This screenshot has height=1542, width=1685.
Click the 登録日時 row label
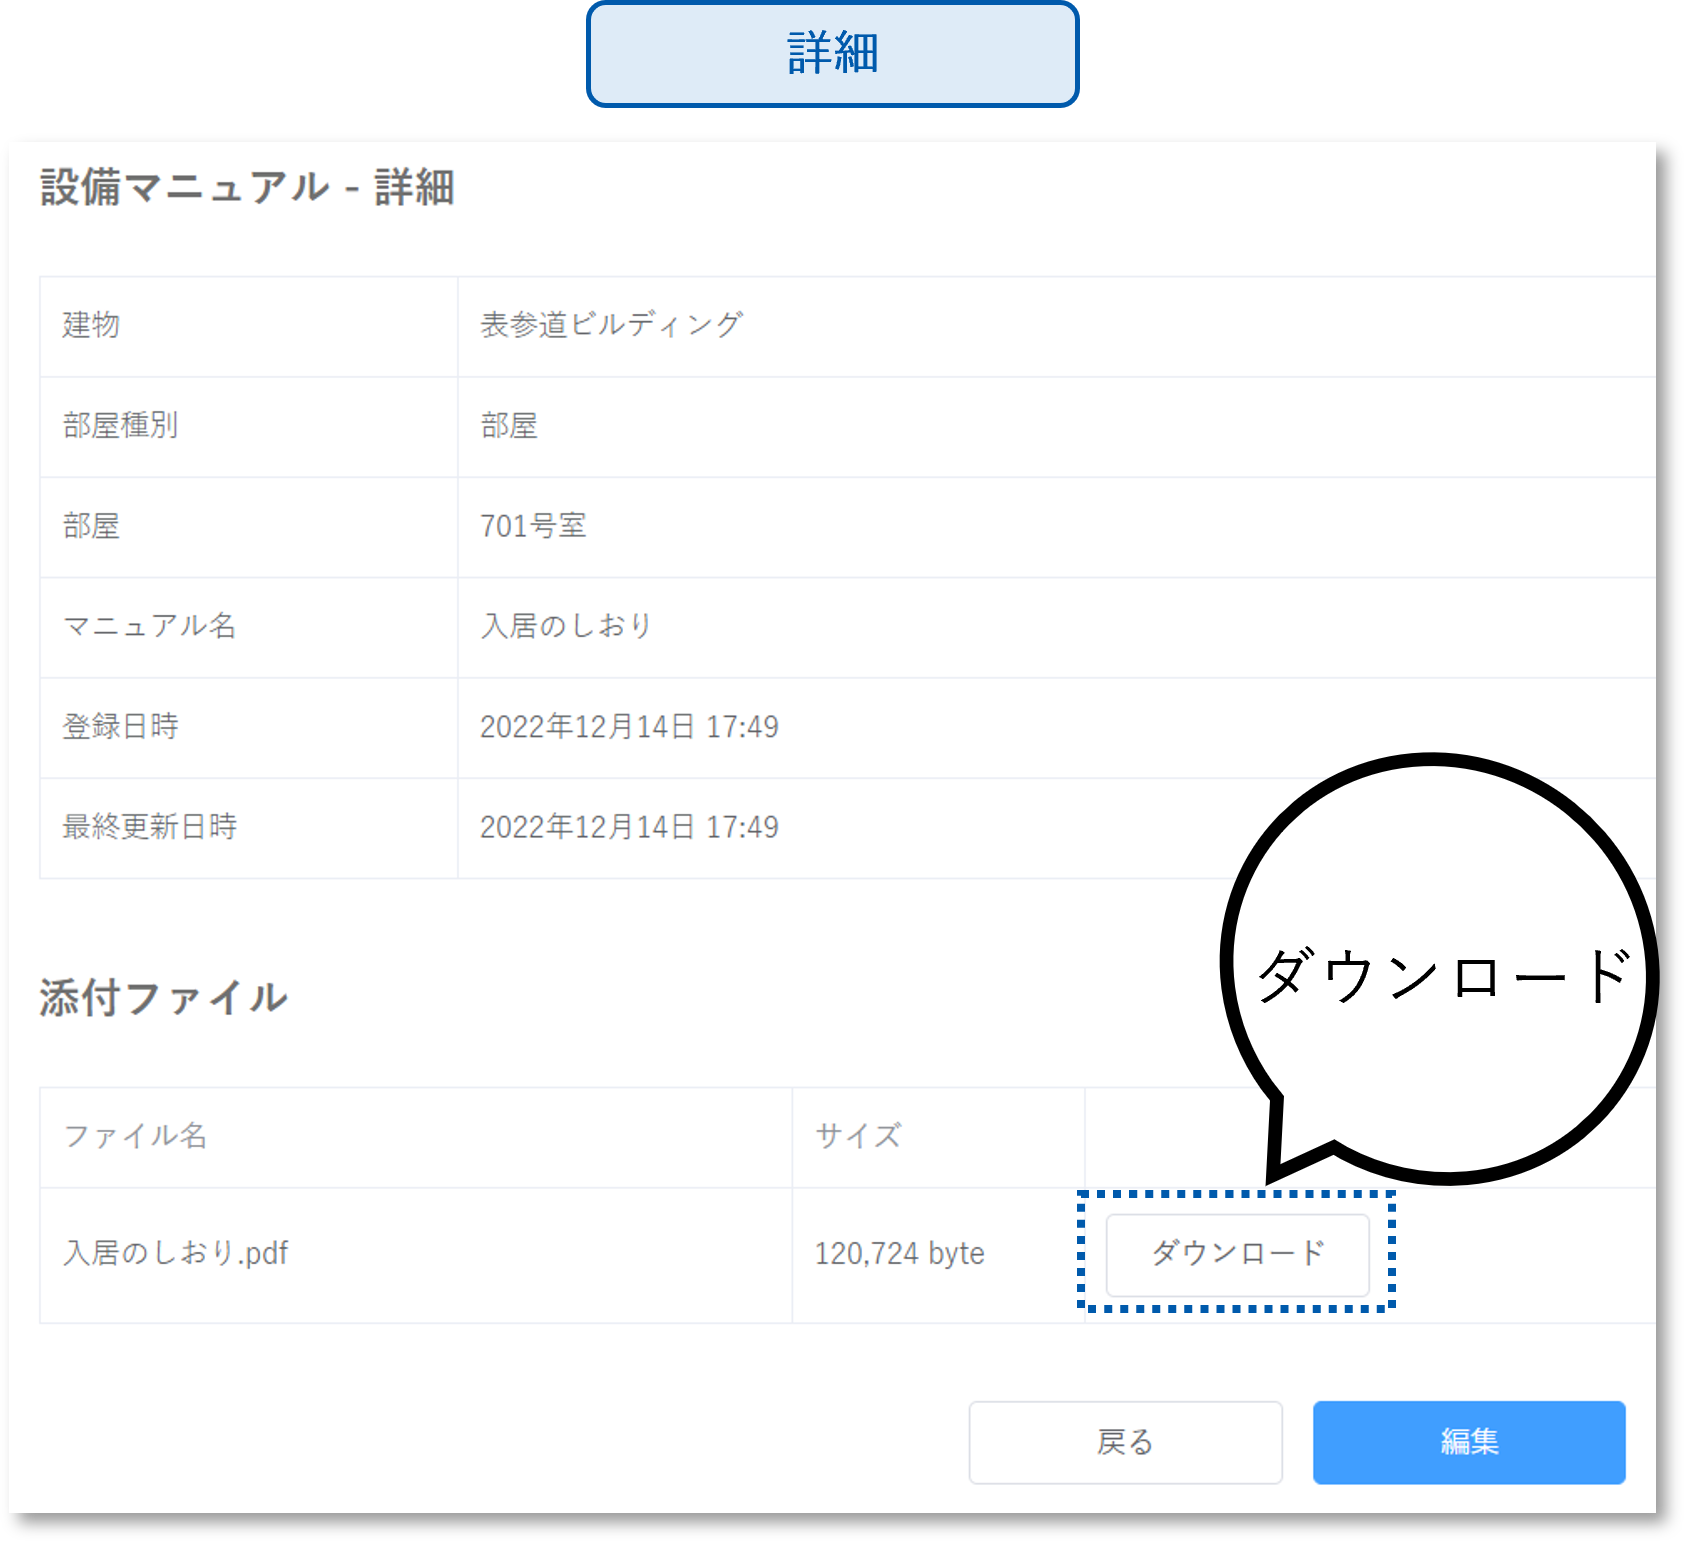pyautogui.click(x=120, y=727)
